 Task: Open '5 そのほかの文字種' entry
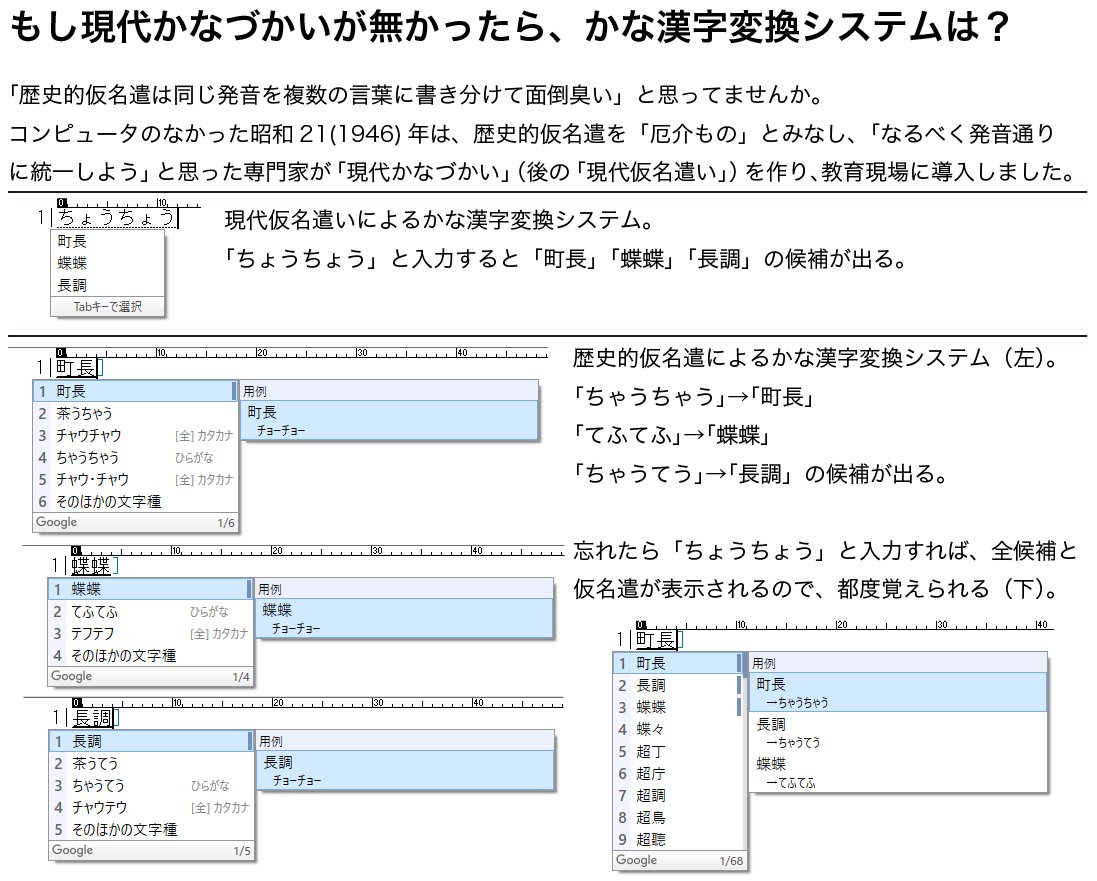click(150, 829)
